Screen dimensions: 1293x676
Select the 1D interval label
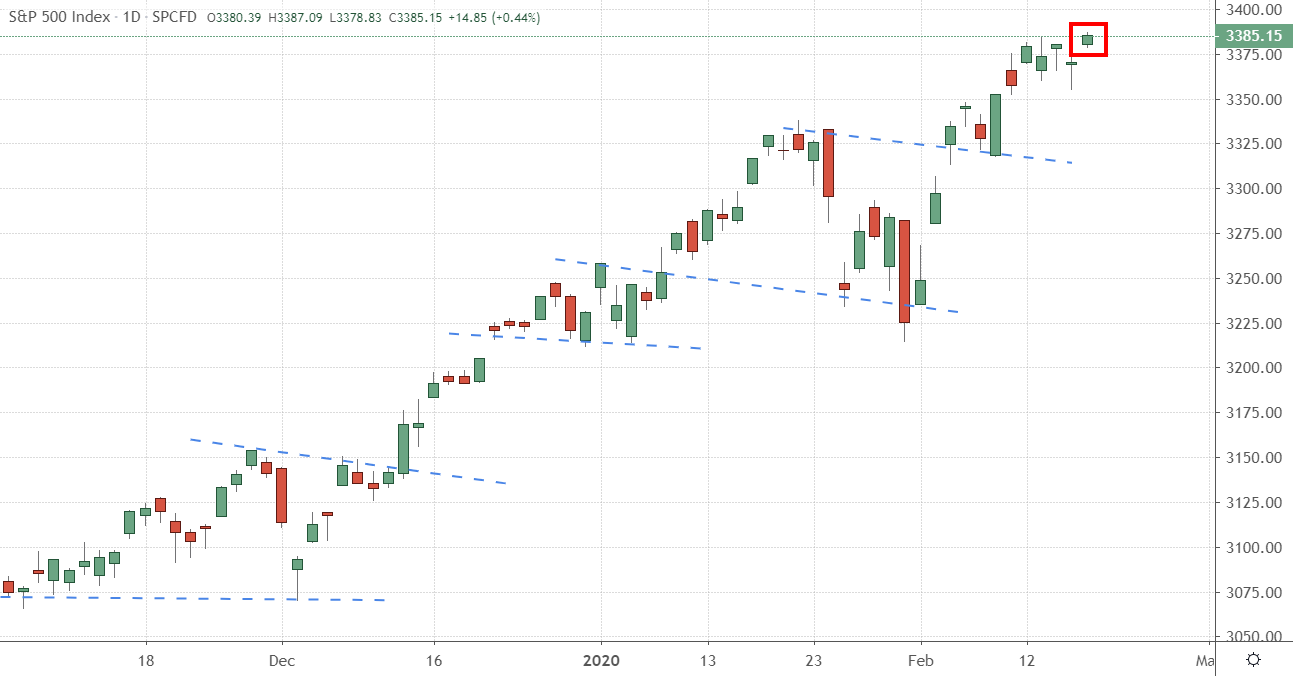[x=130, y=18]
